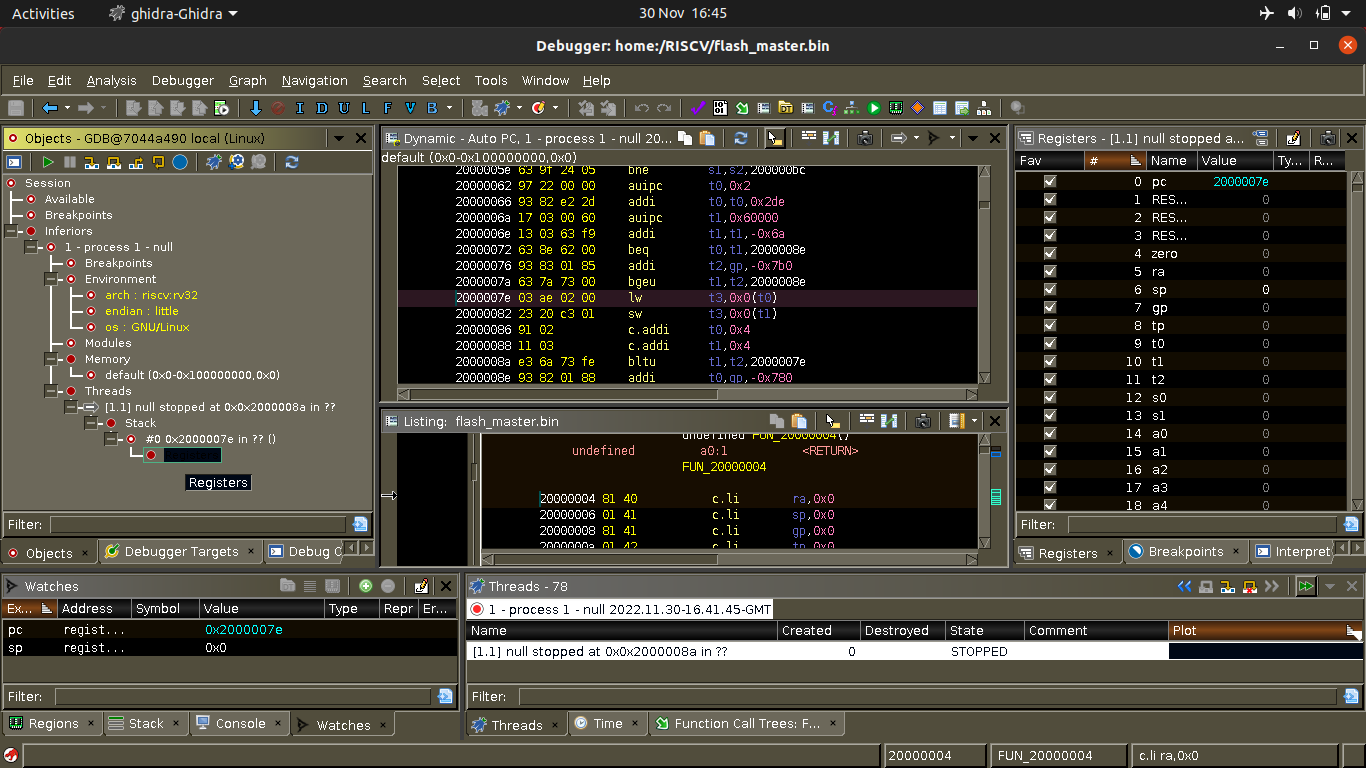Set a software breakpoint with the B icon
1366x768 pixels.
click(x=433, y=107)
